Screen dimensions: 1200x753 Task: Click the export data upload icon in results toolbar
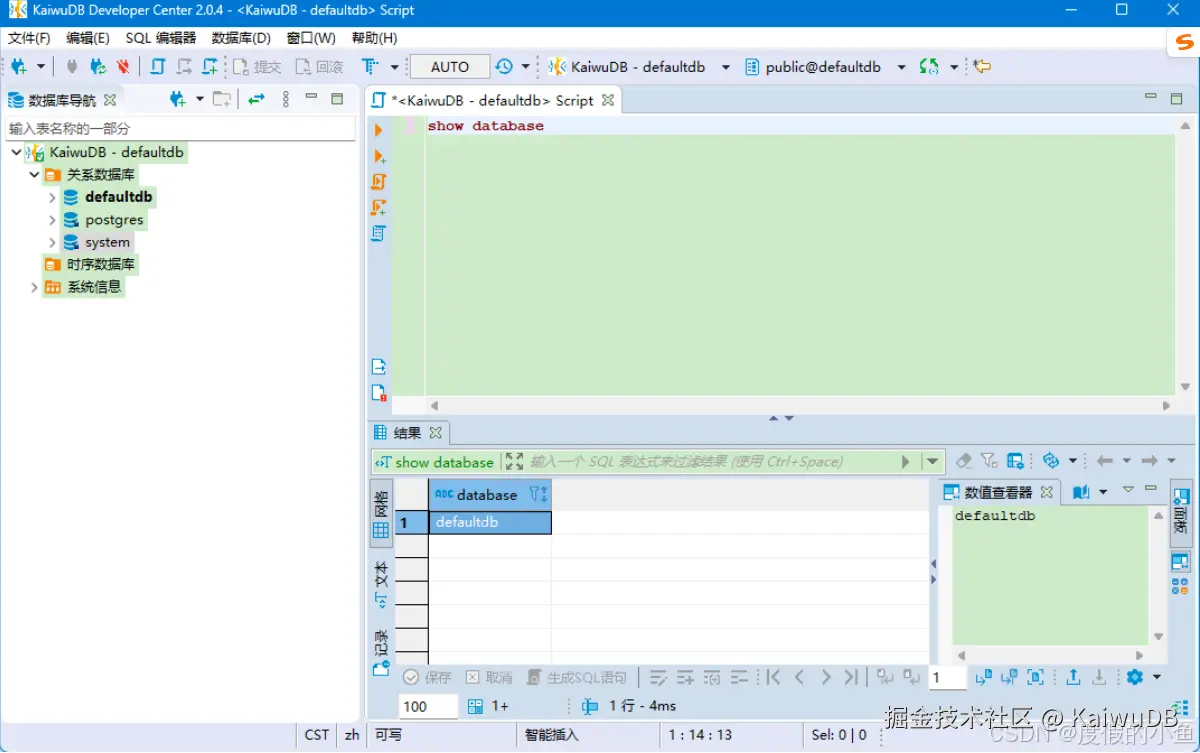[1073, 677]
